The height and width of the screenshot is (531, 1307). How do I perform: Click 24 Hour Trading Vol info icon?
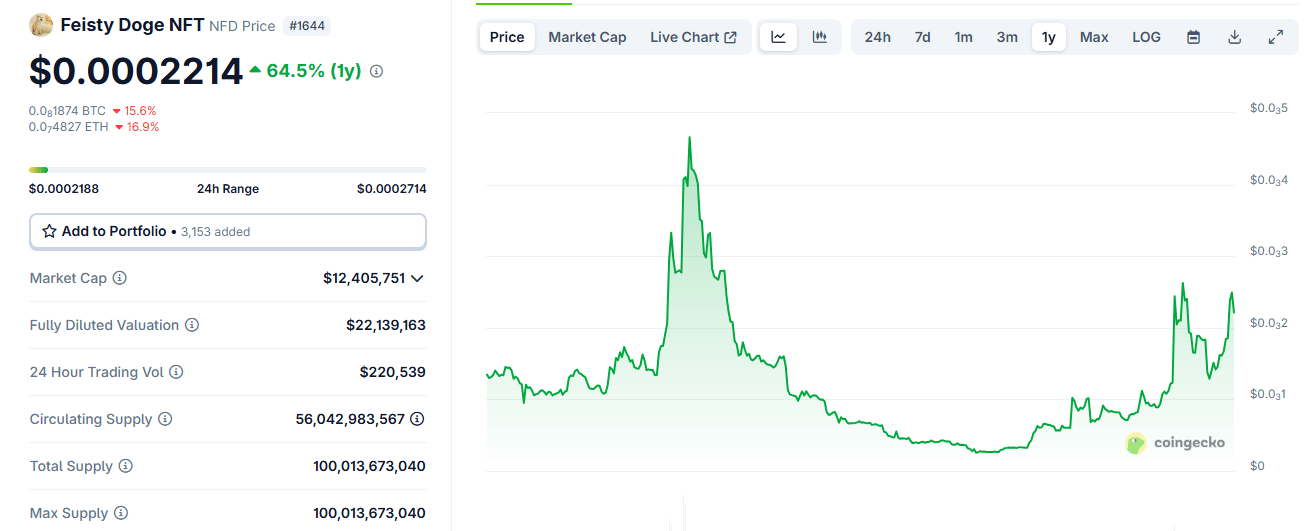176,372
